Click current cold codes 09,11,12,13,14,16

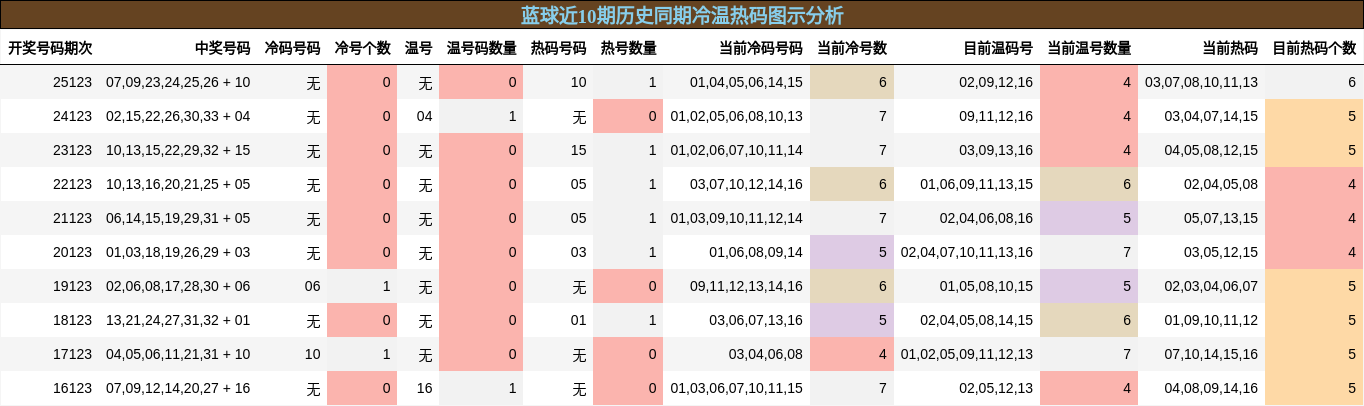point(747,286)
